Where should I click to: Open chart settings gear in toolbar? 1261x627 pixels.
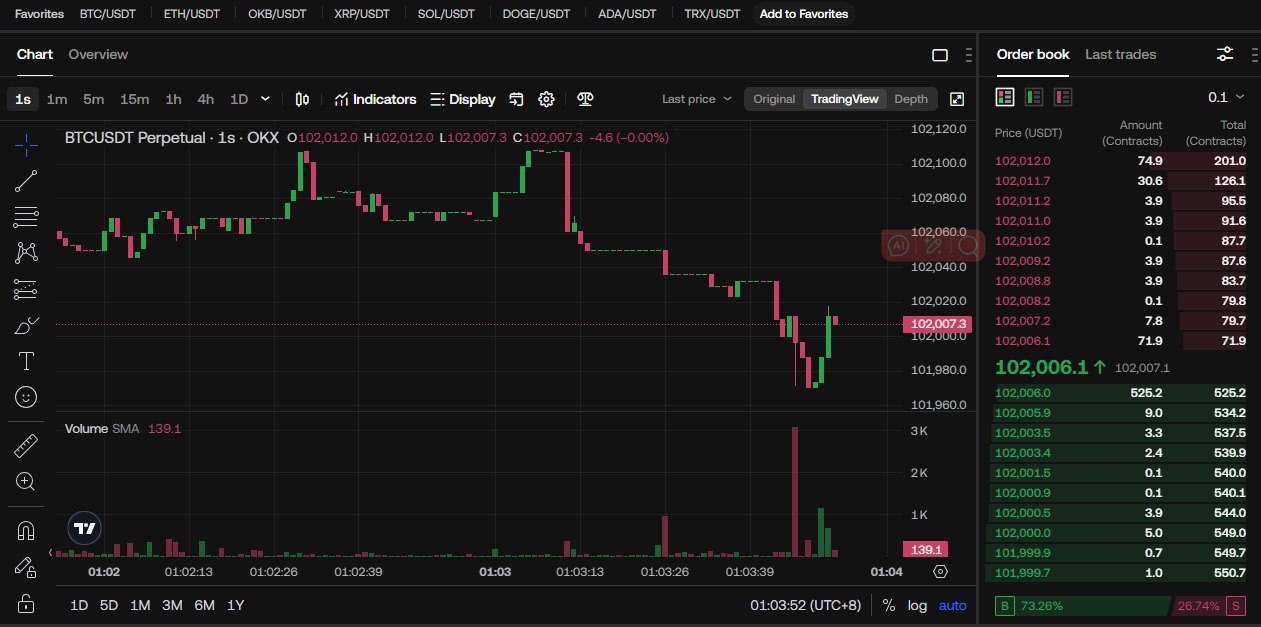pos(546,99)
